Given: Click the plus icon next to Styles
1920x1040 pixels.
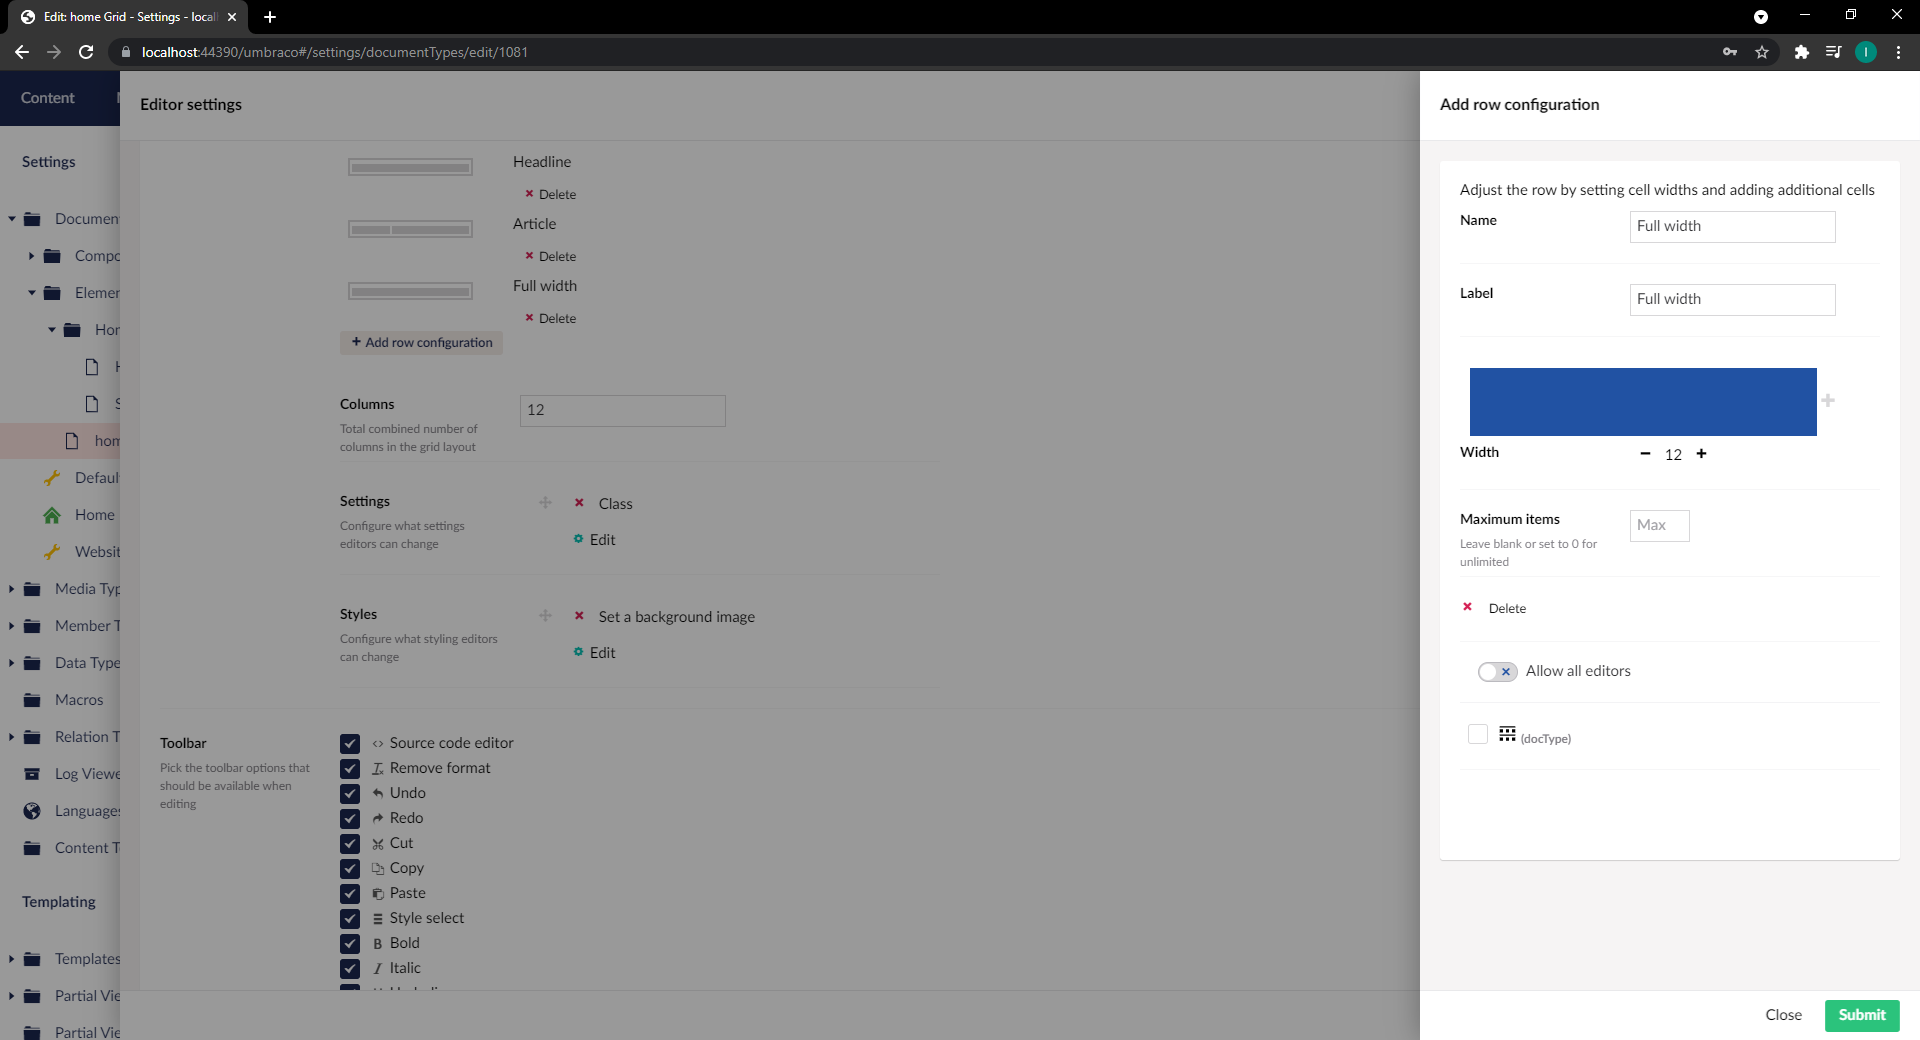Looking at the screenshot, I should pos(545,615).
